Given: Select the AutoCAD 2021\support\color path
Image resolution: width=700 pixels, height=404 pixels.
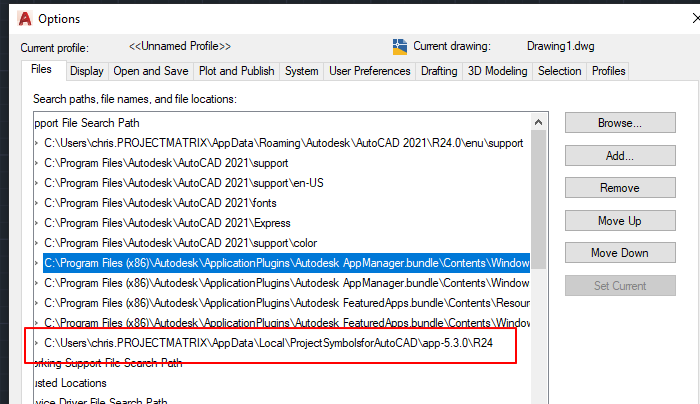Looking at the screenshot, I should (180, 243).
